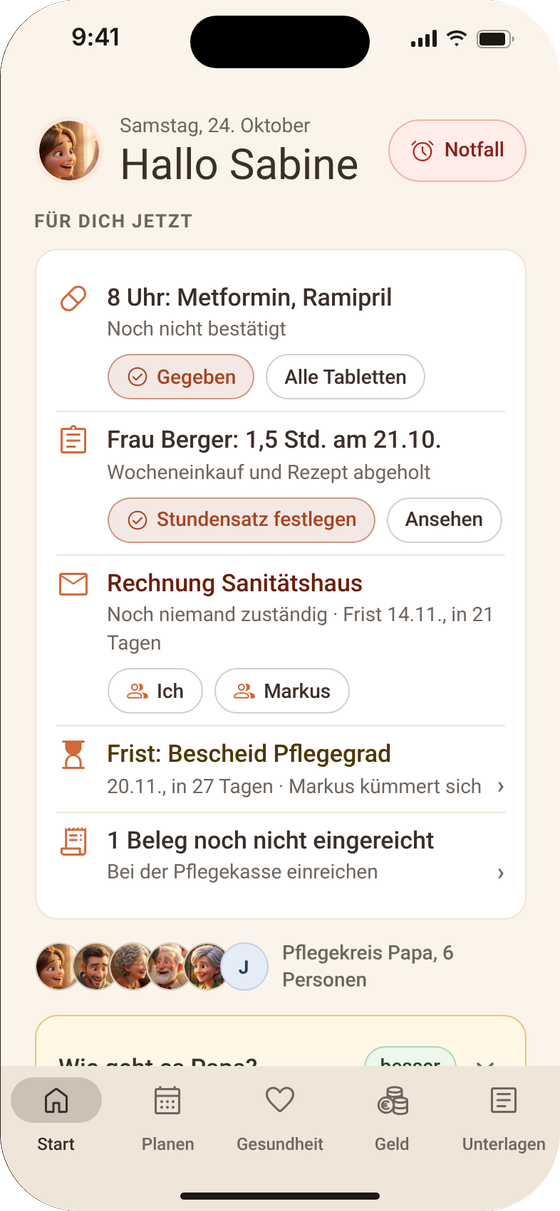The image size is (560, 1211).
Task: Switch to Planen tab
Action: pos(168,1115)
